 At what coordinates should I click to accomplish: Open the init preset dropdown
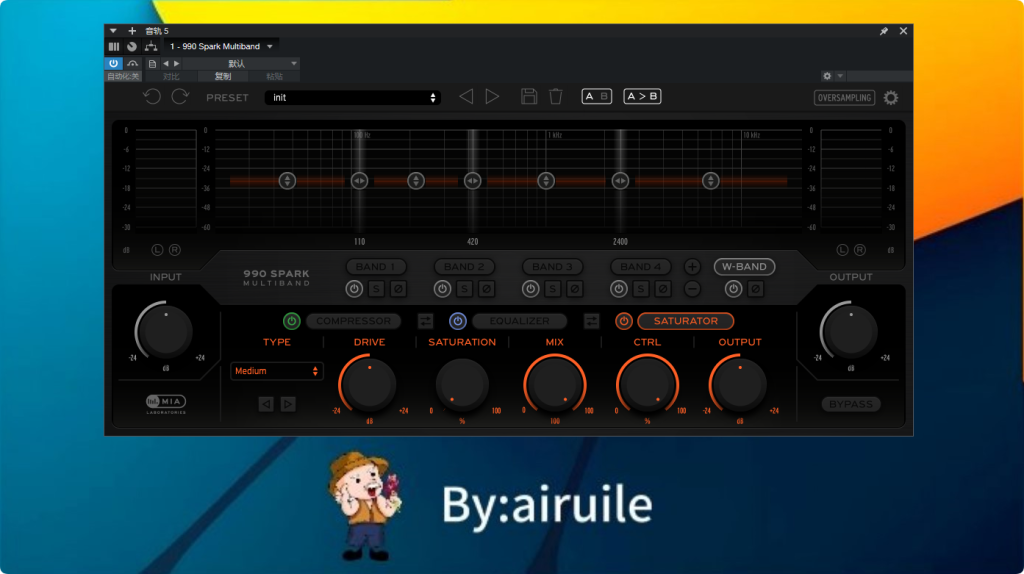[353, 97]
